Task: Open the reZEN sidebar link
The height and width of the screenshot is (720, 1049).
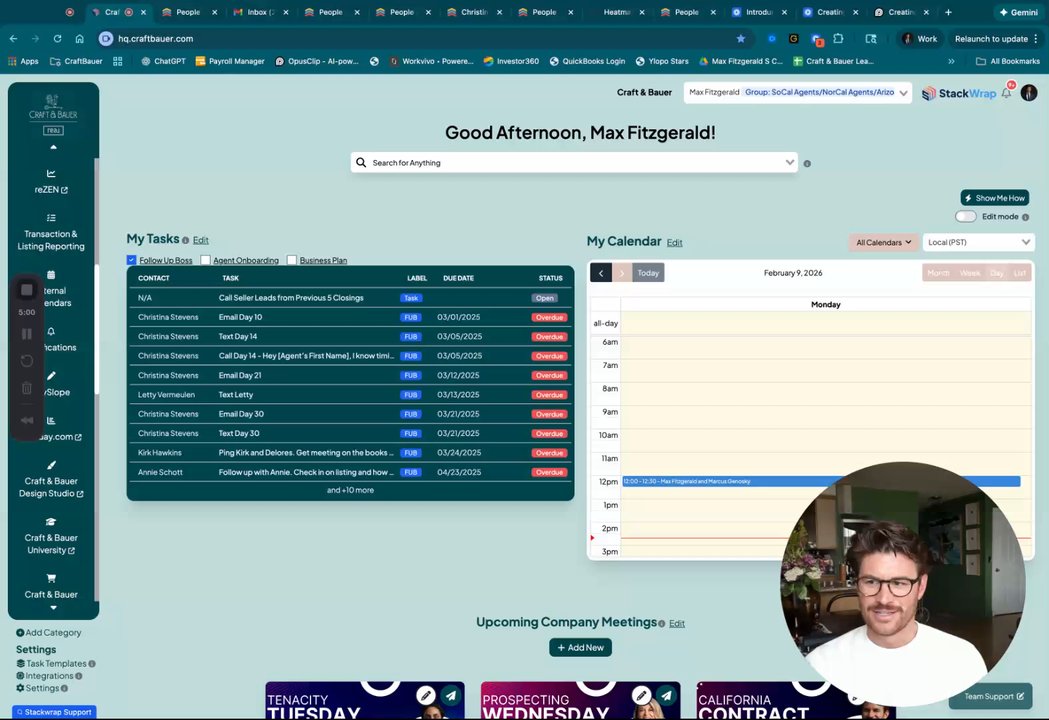Action: point(51,182)
